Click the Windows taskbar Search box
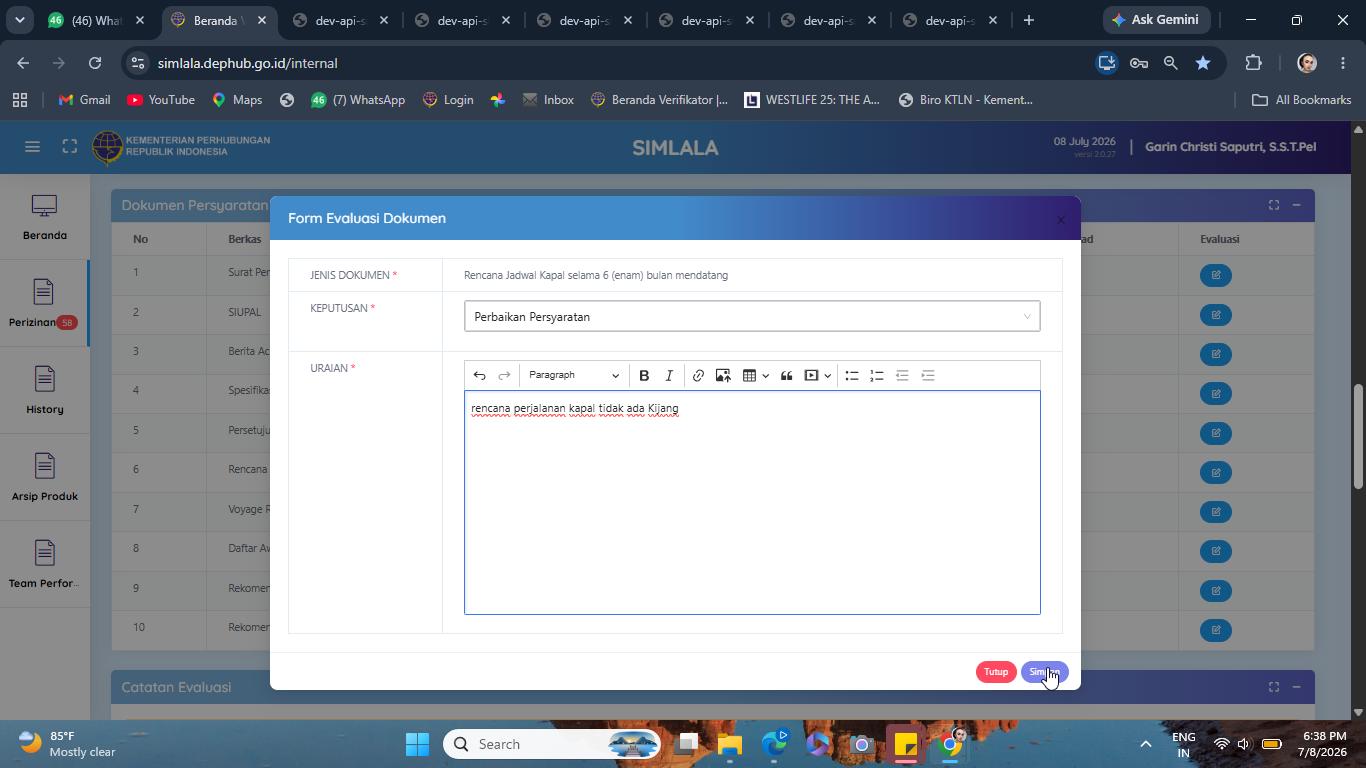The image size is (1366, 768). (553, 744)
